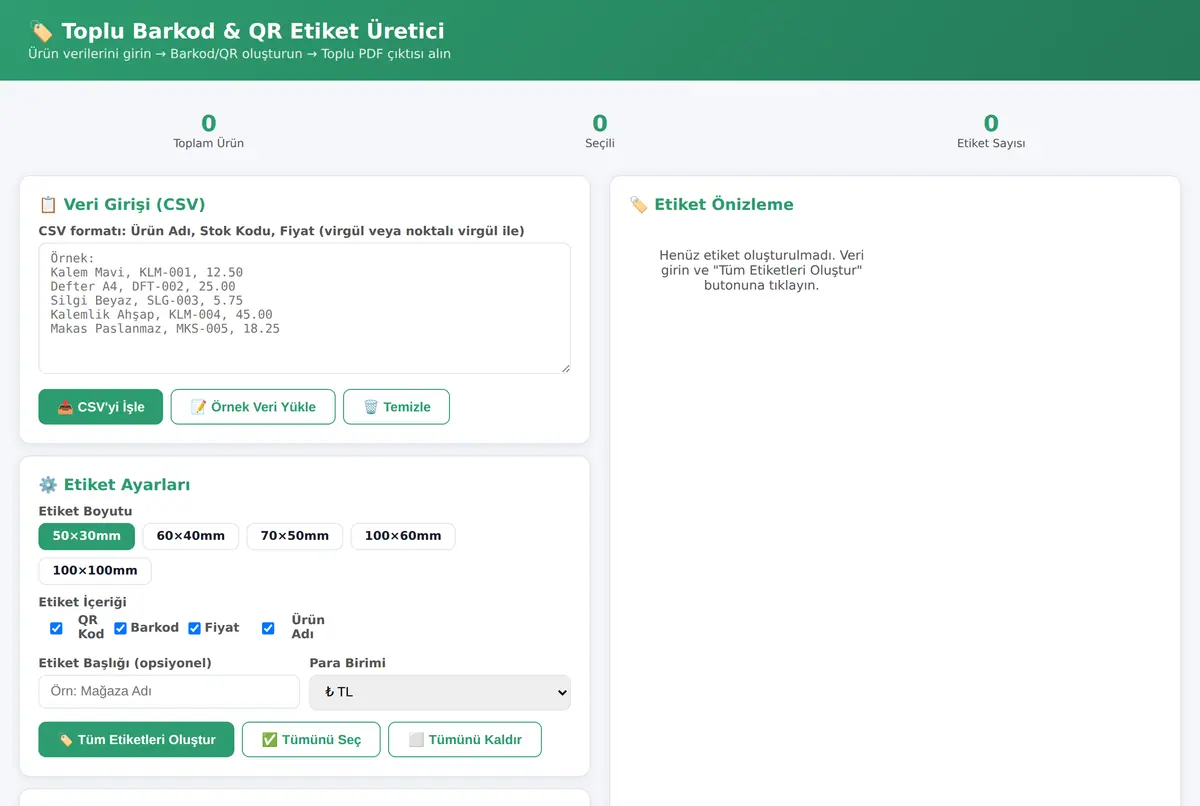Open the Para Birimi currency dropdown
Image resolution: width=1200 pixels, height=806 pixels.
440,692
